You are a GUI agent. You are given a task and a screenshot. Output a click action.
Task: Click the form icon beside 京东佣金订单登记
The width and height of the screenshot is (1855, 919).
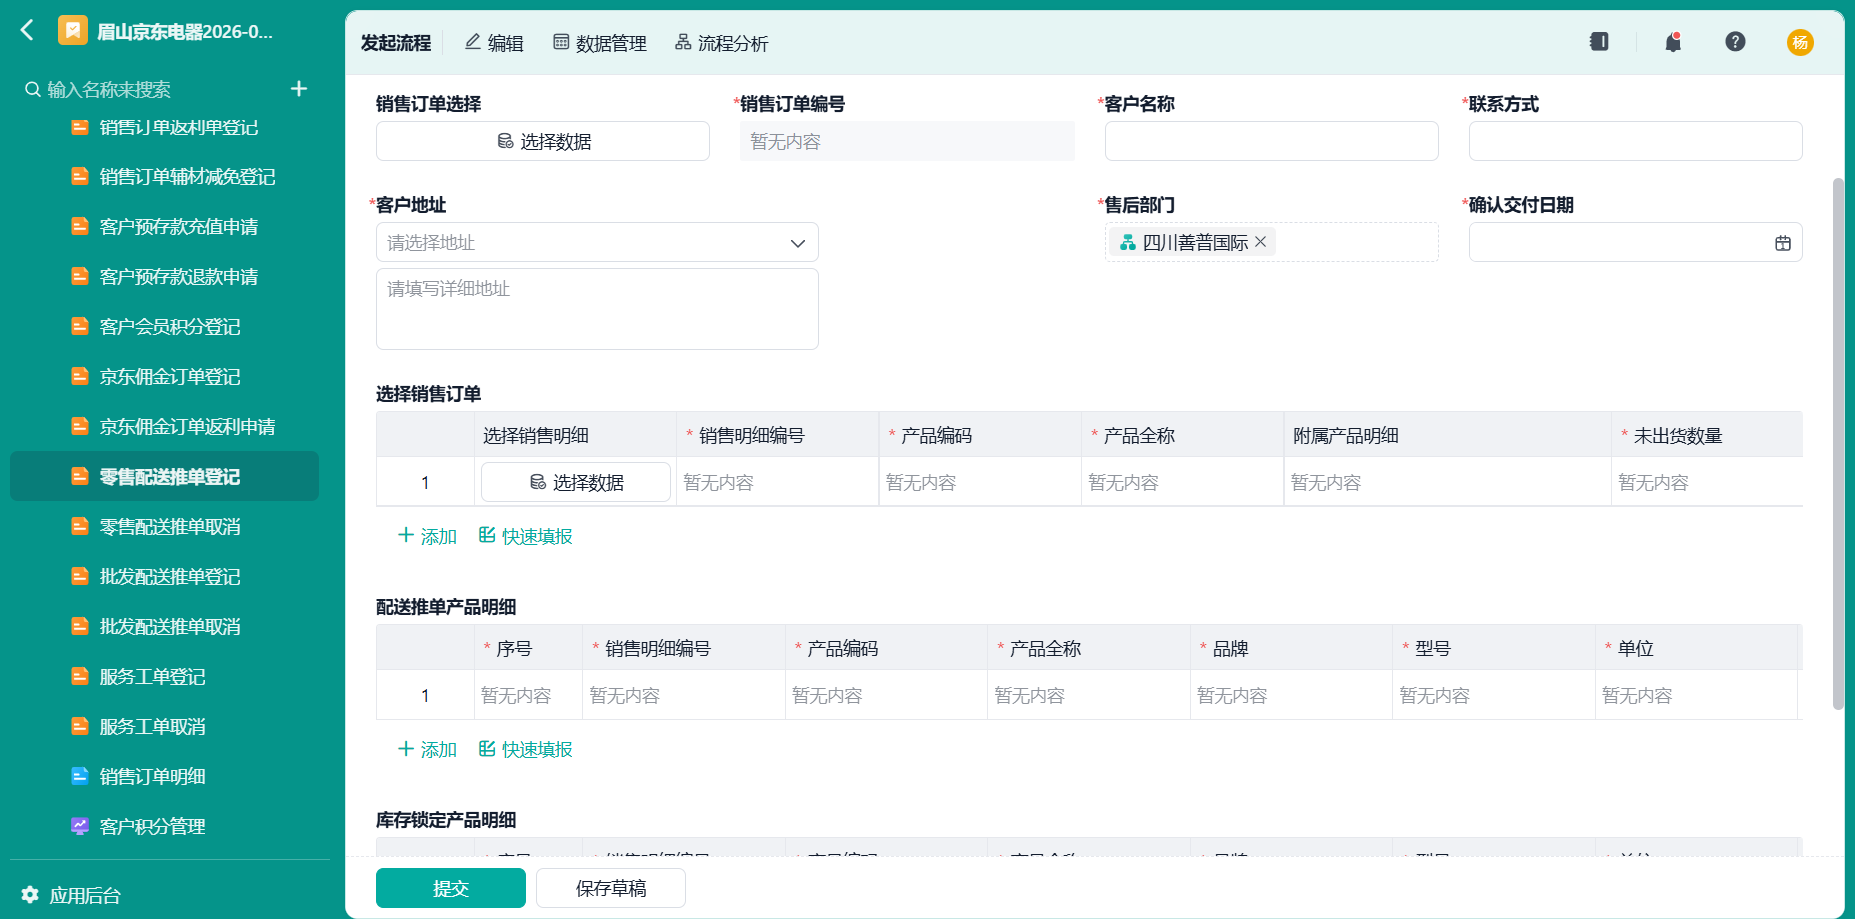coord(80,376)
